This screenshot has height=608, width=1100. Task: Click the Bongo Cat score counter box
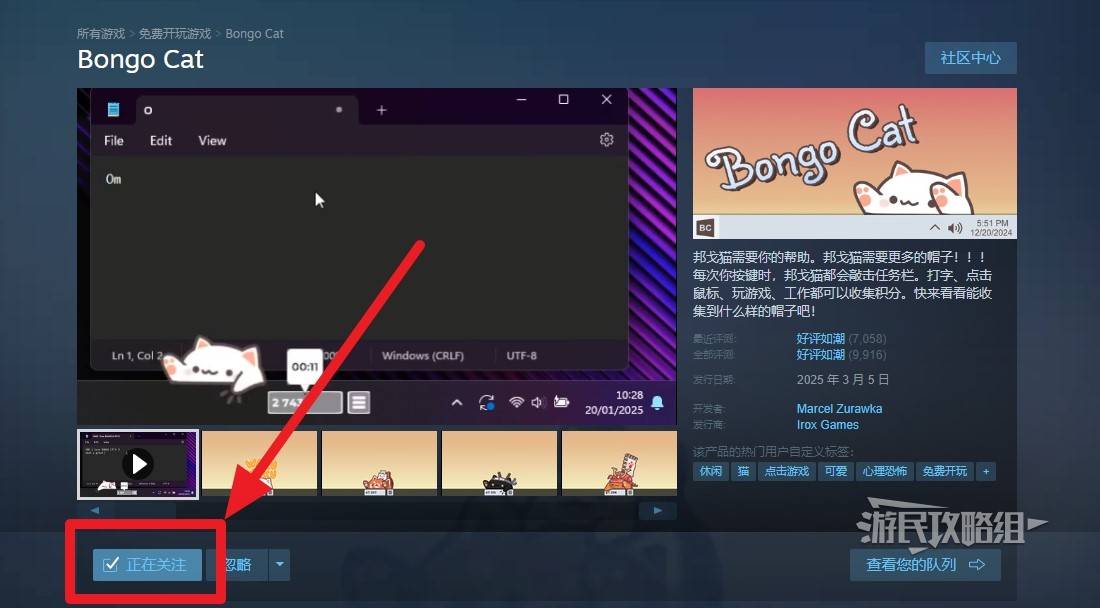(x=305, y=403)
